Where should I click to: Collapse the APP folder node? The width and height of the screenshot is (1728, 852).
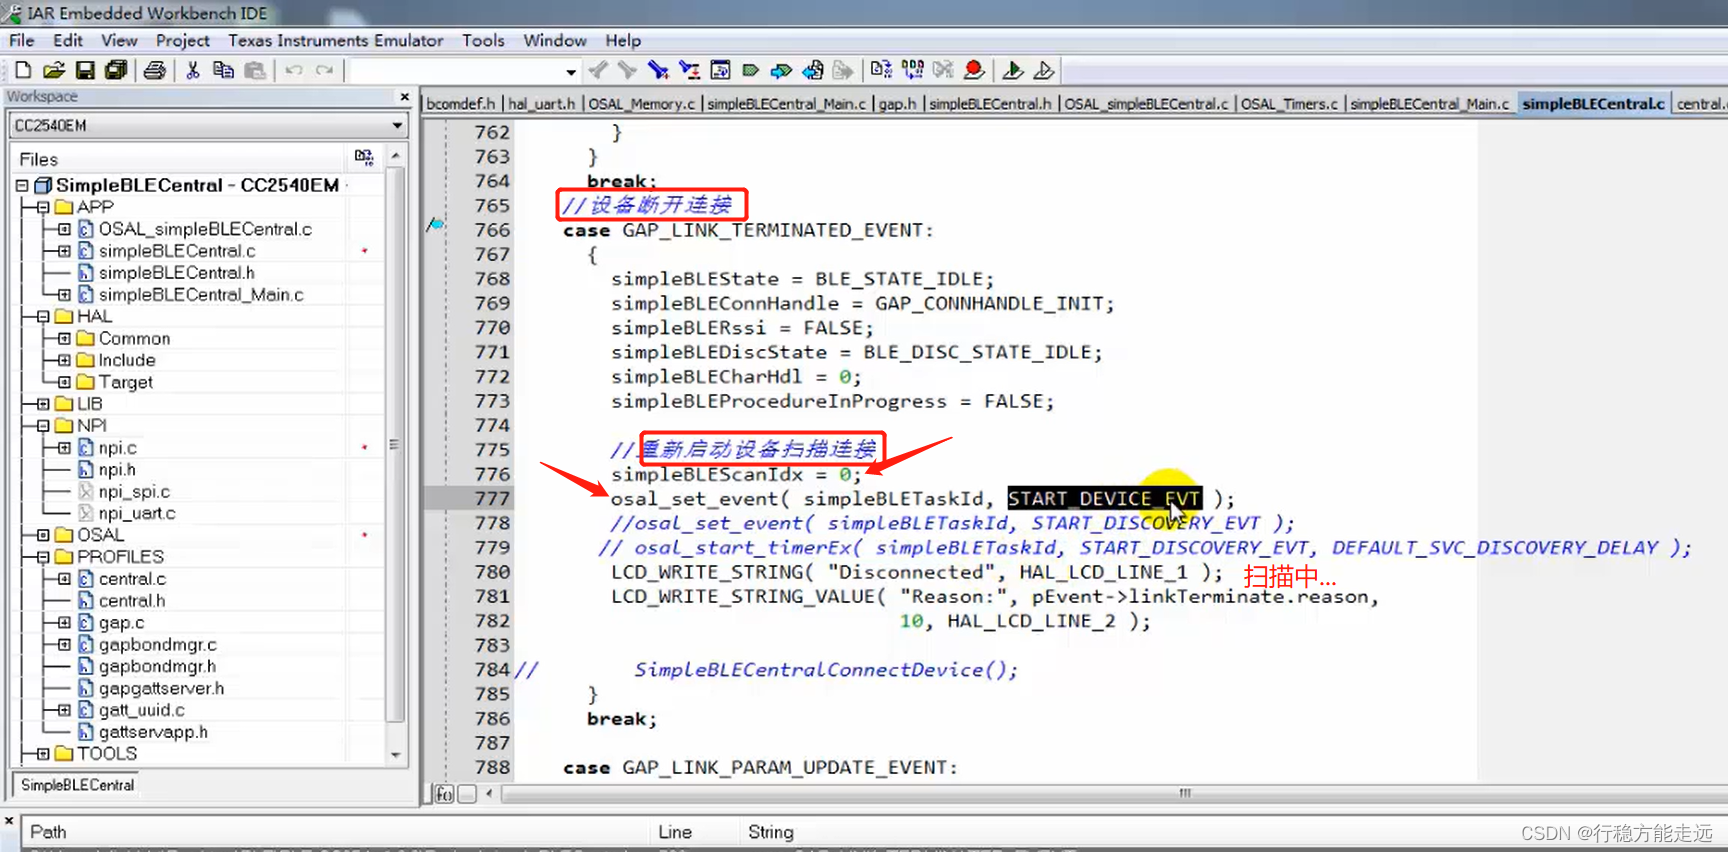point(43,207)
